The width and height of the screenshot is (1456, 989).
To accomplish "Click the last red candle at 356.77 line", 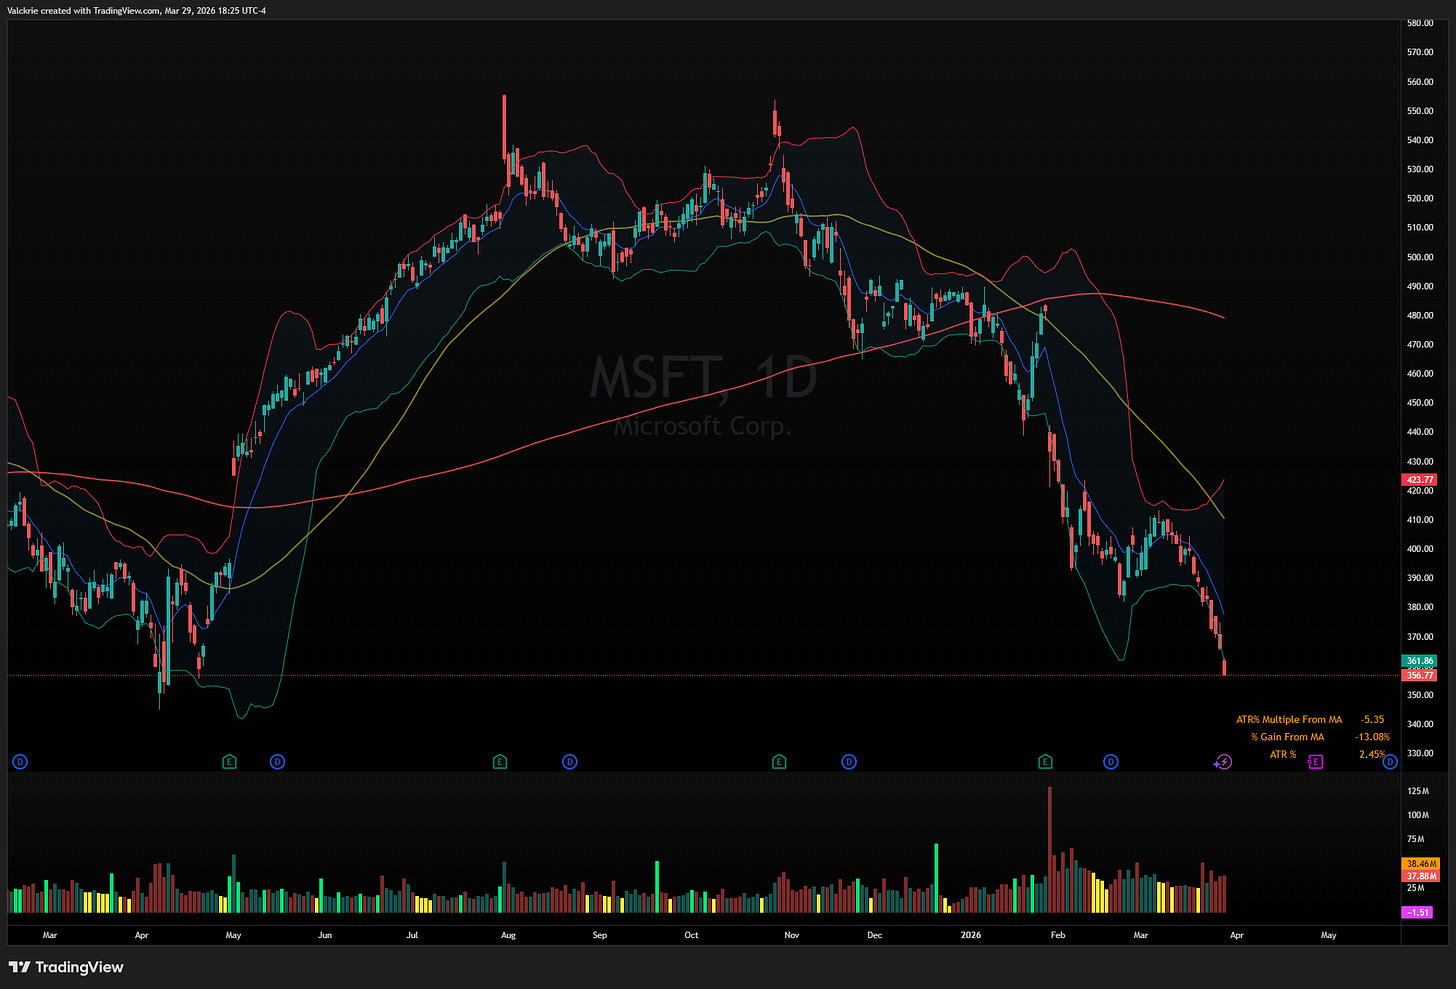I will click(x=1225, y=667).
